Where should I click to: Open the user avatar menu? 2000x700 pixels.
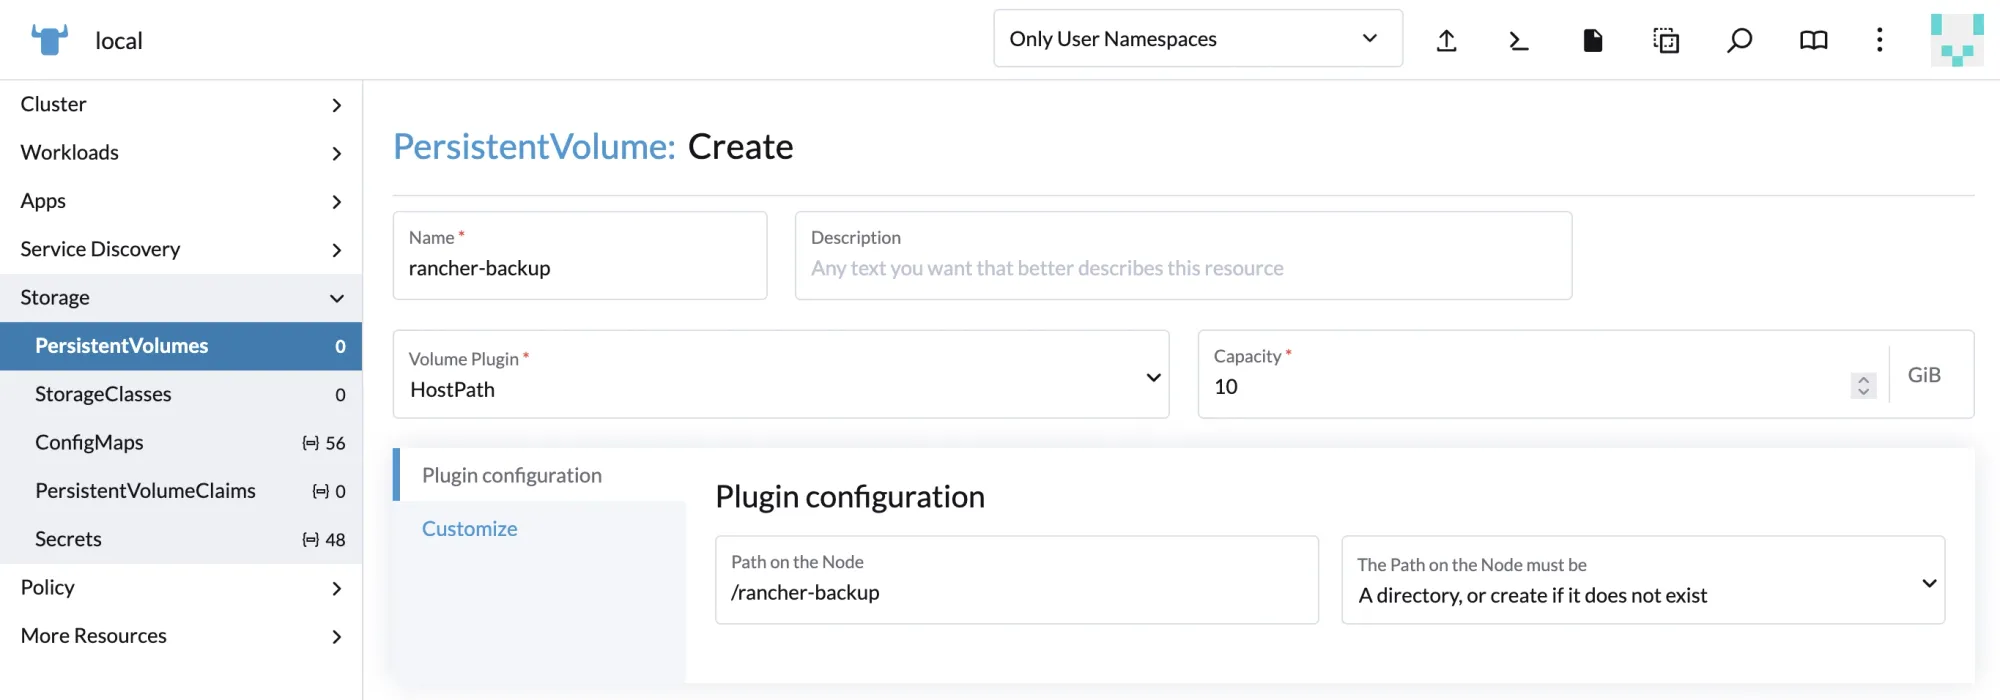pyautogui.click(x=1957, y=40)
